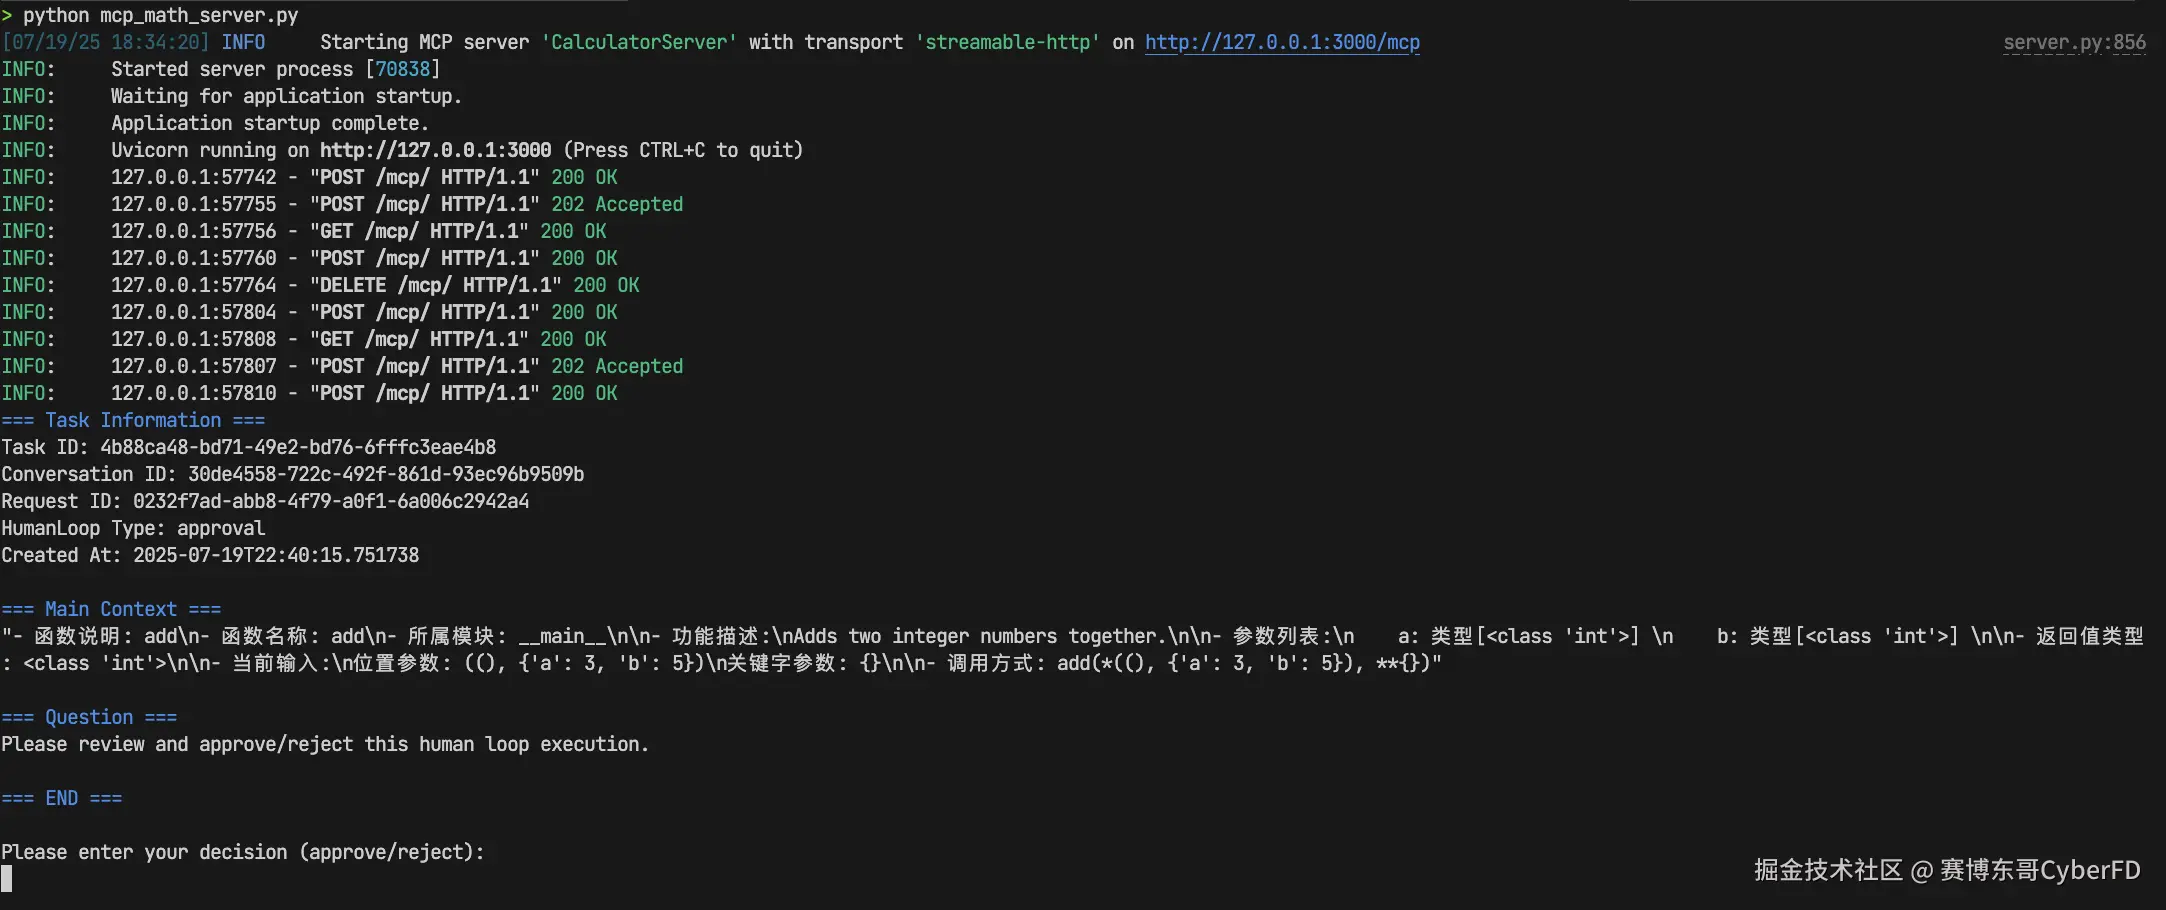Click the bold Uvicorn URL http://127.0.0.1:3000
The height and width of the screenshot is (910, 2166).
[x=435, y=150]
